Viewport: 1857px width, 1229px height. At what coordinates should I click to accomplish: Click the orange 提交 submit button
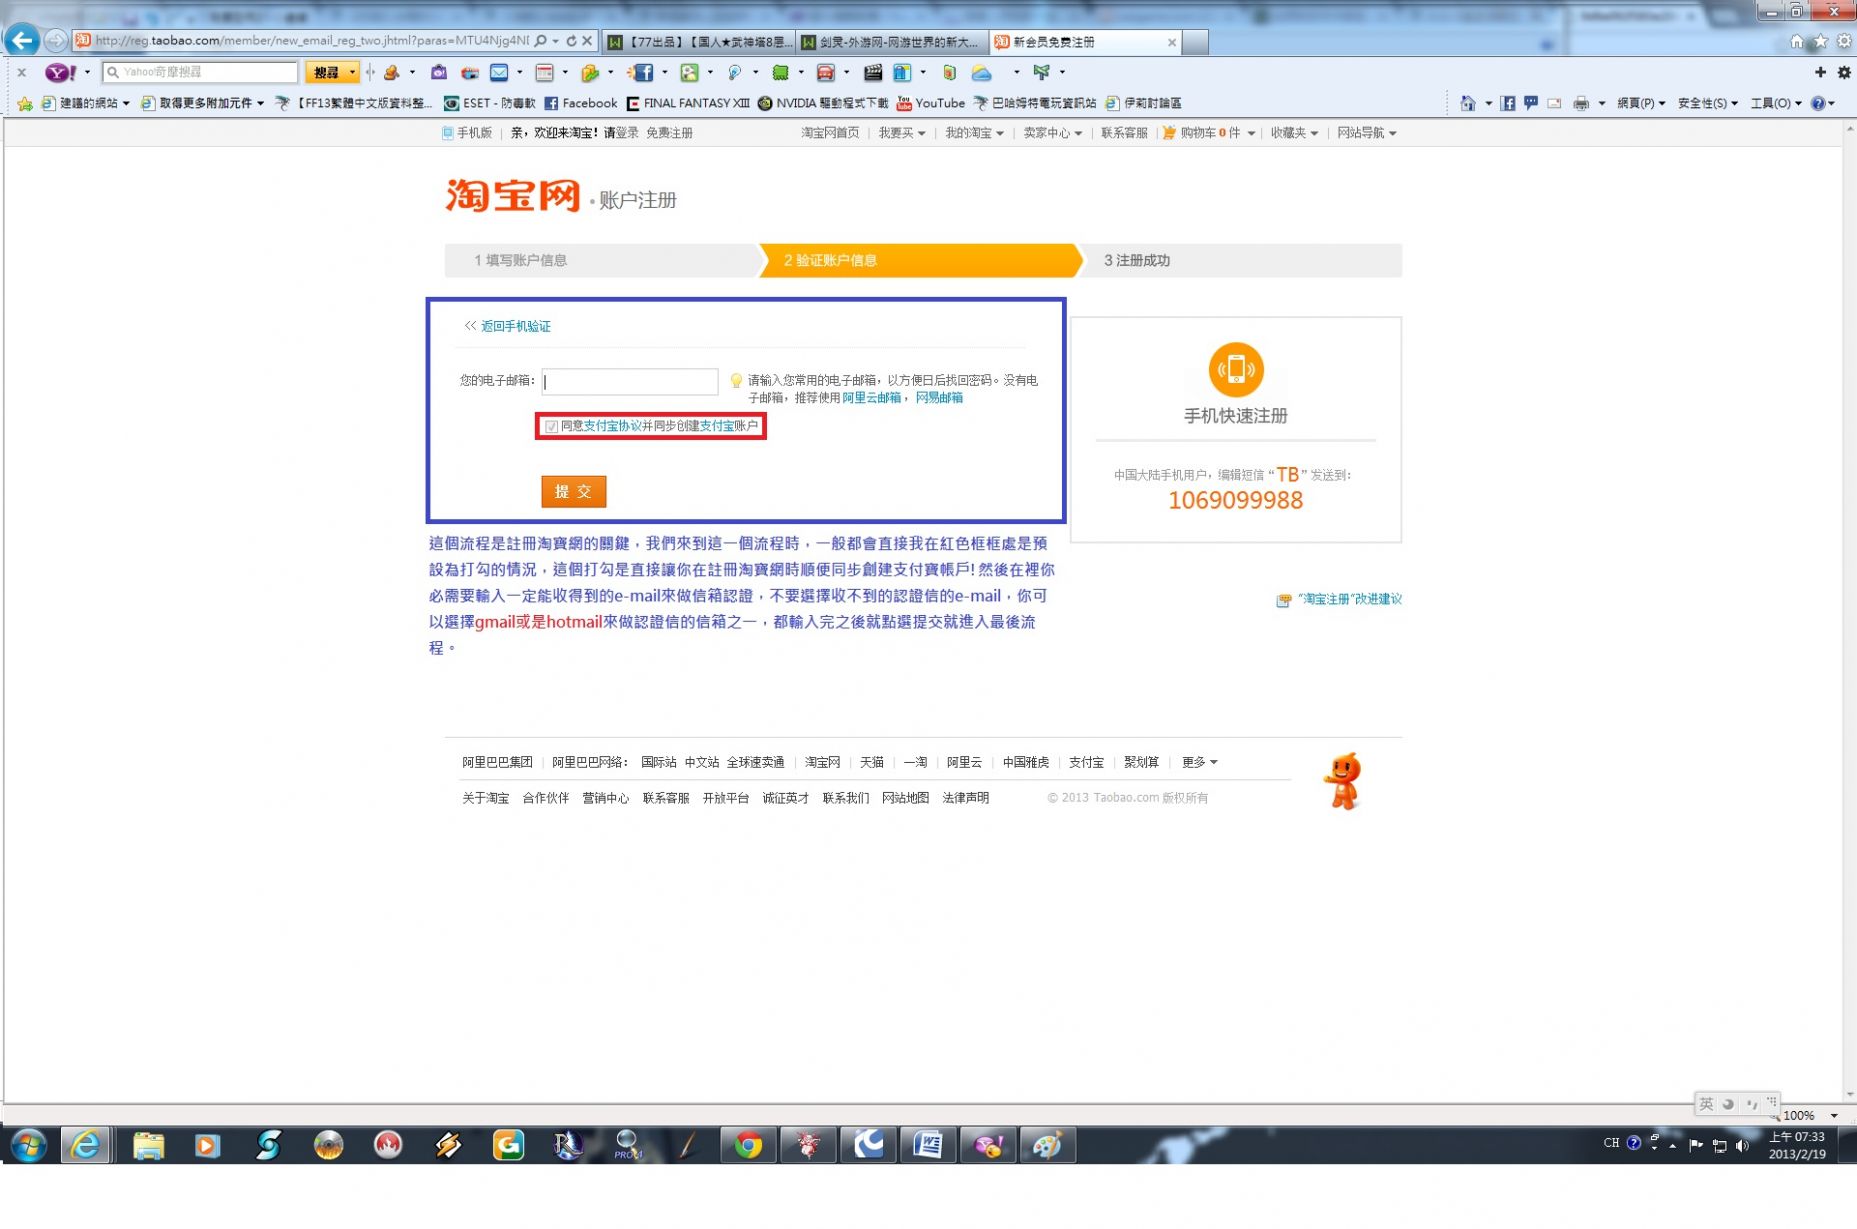[573, 491]
